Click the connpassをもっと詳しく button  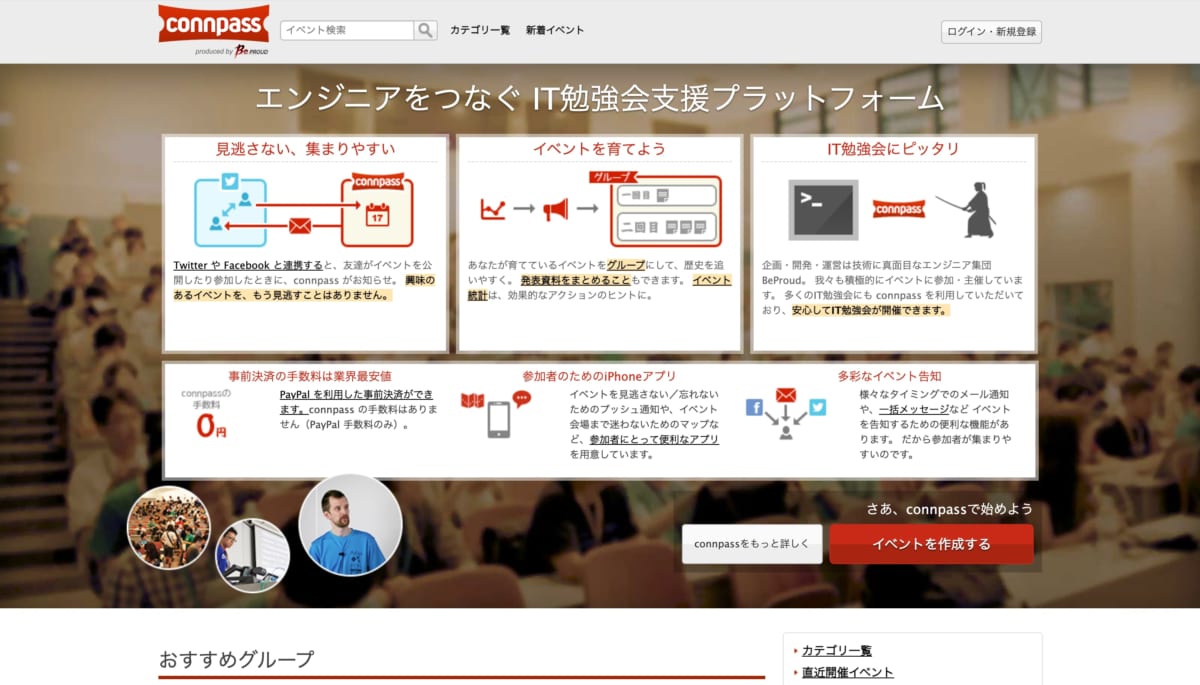[752, 544]
